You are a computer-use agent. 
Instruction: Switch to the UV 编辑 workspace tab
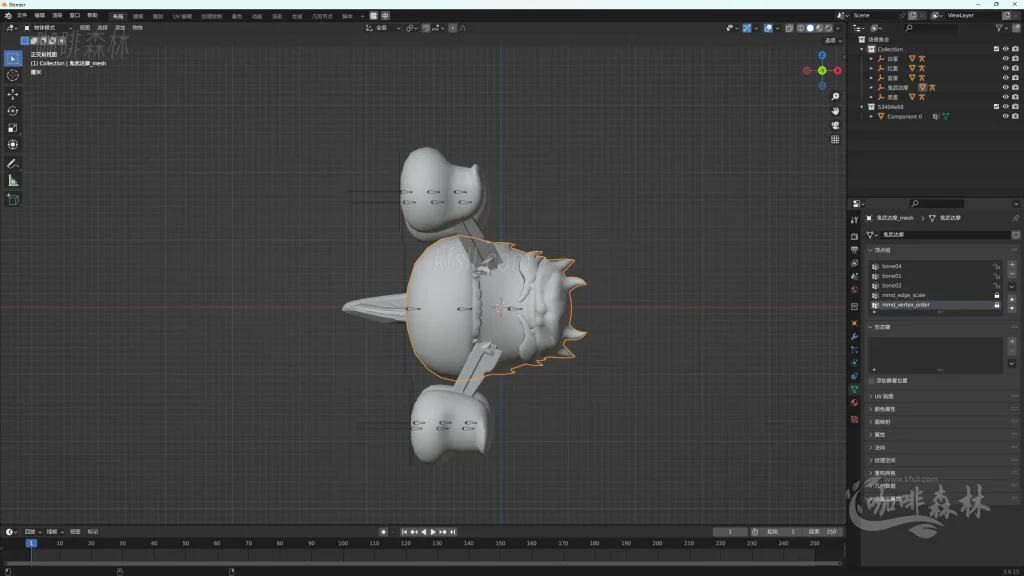[x=183, y=16]
